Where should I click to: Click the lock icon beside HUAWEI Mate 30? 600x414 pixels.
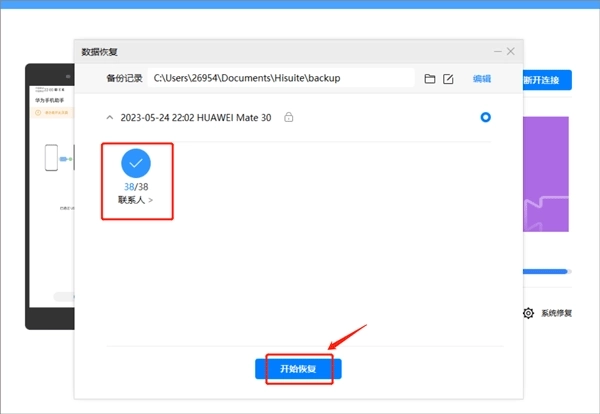point(288,117)
